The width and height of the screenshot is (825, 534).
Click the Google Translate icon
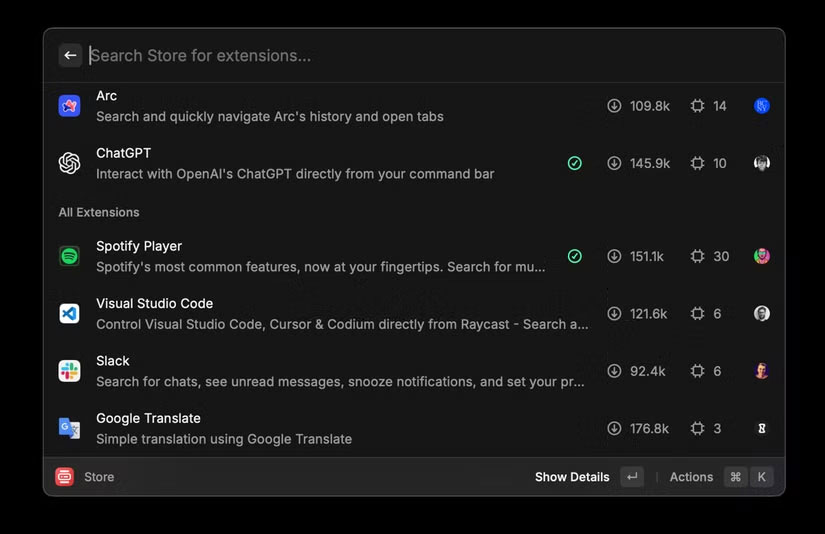(x=69, y=428)
